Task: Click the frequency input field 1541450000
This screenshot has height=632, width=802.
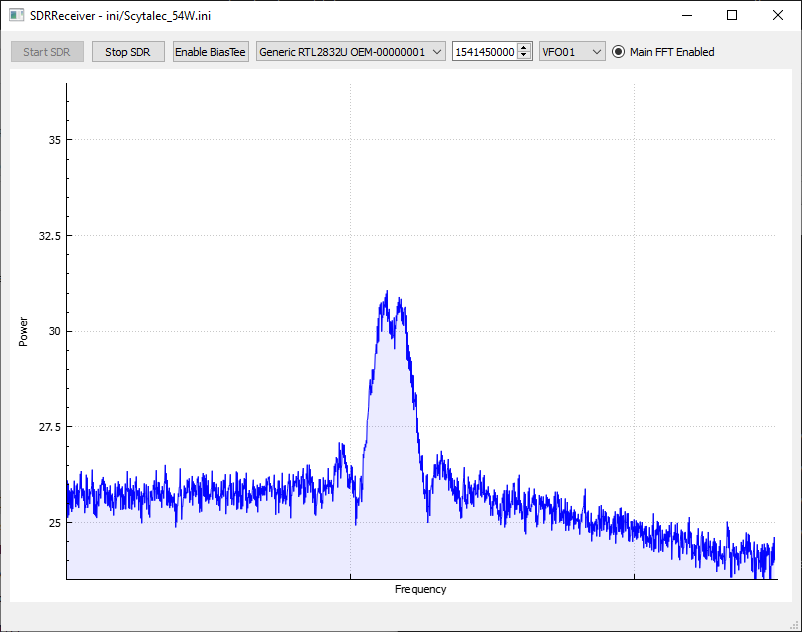Action: (x=484, y=52)
